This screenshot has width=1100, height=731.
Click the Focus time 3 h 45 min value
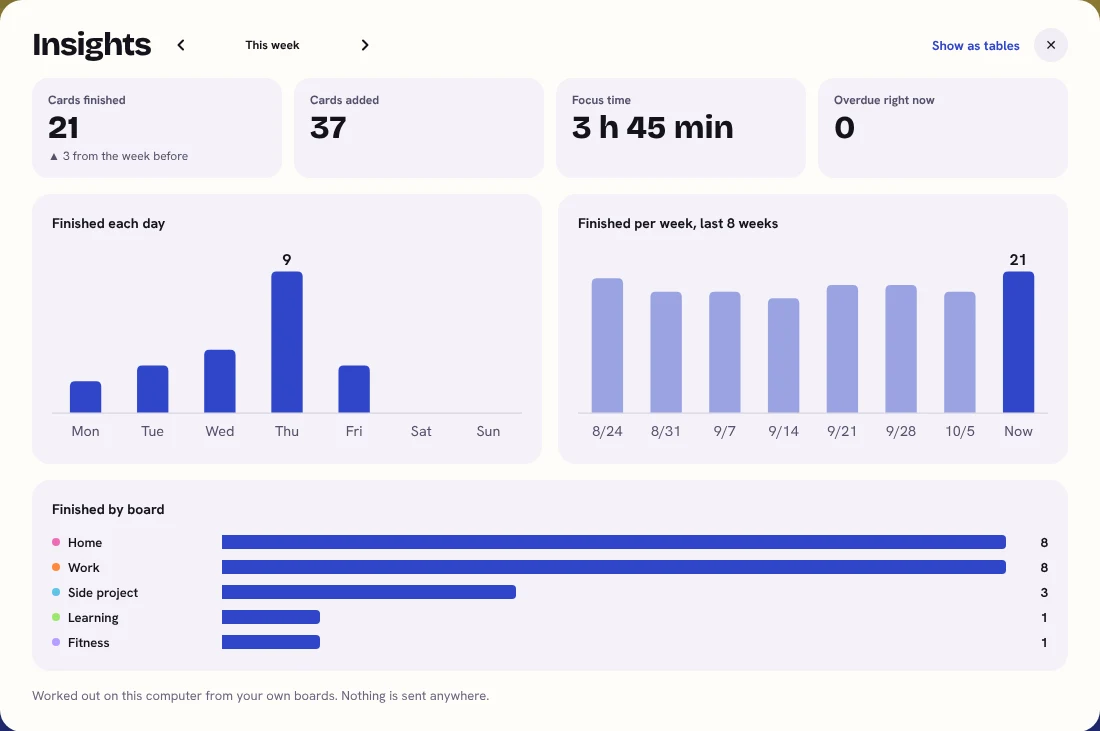tap(652, 128)
